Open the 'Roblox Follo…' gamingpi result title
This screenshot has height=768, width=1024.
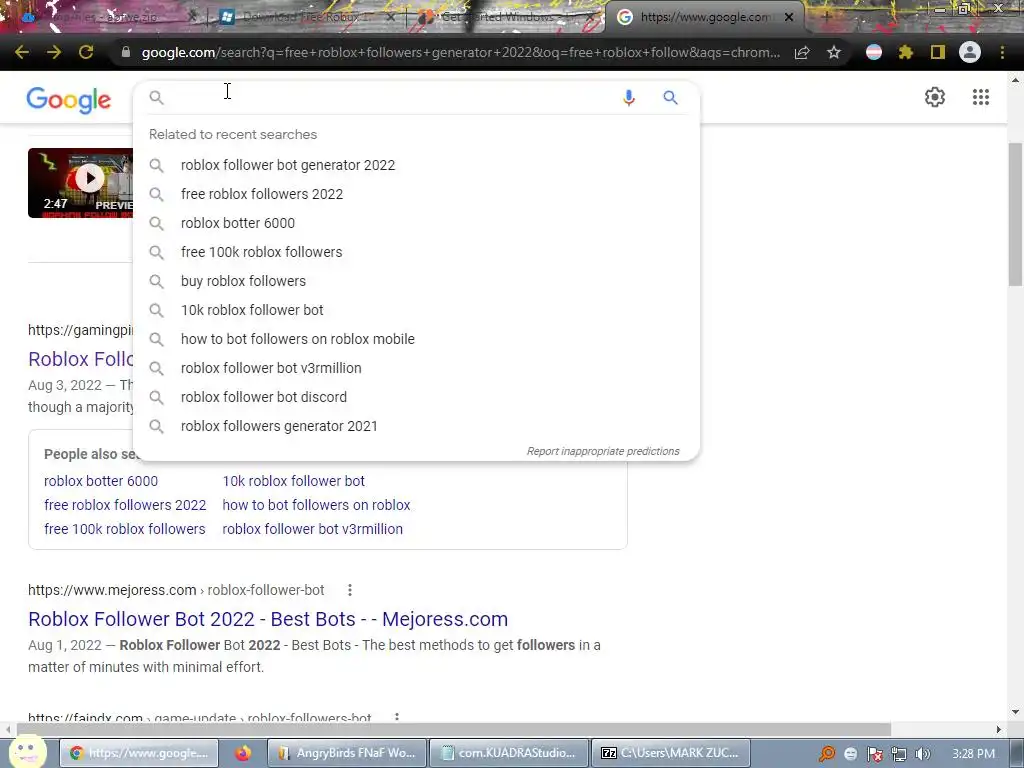(x=80, y=359)
